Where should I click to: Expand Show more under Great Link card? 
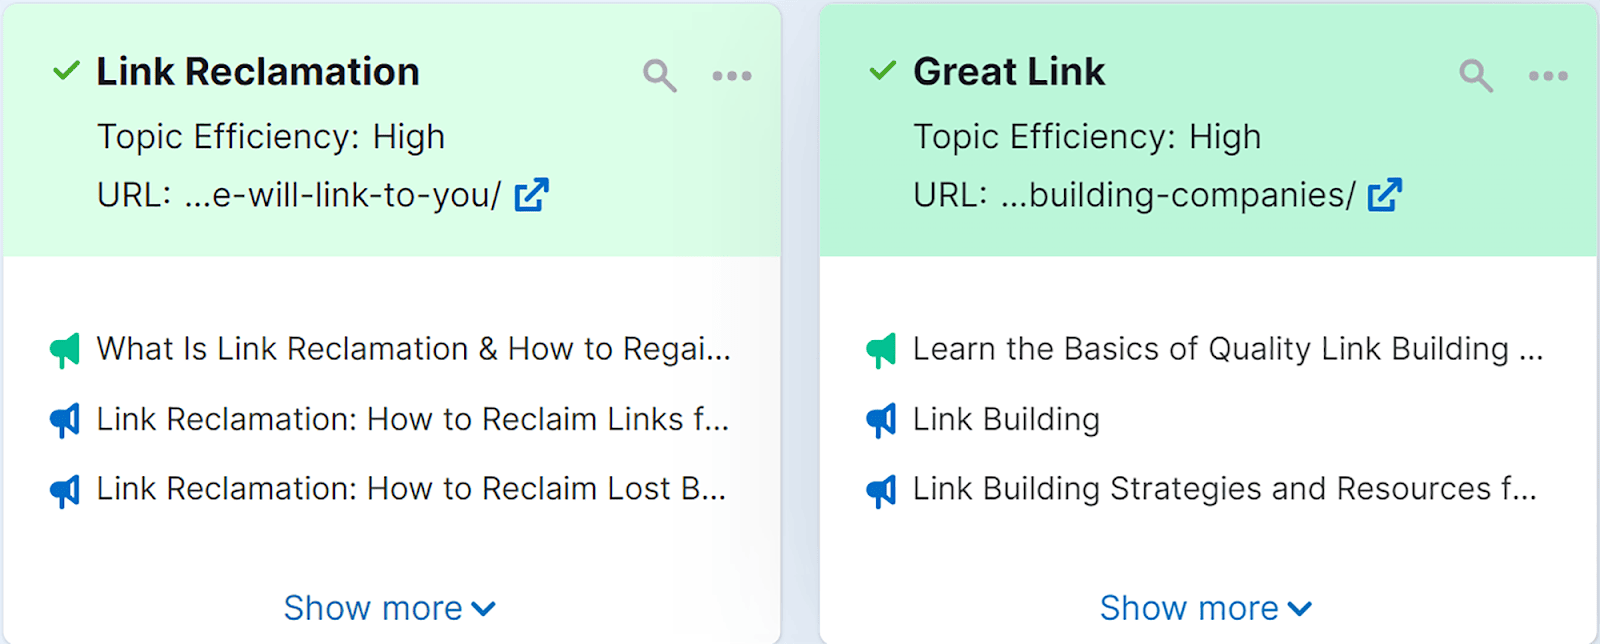click(x=1205, y=608)
